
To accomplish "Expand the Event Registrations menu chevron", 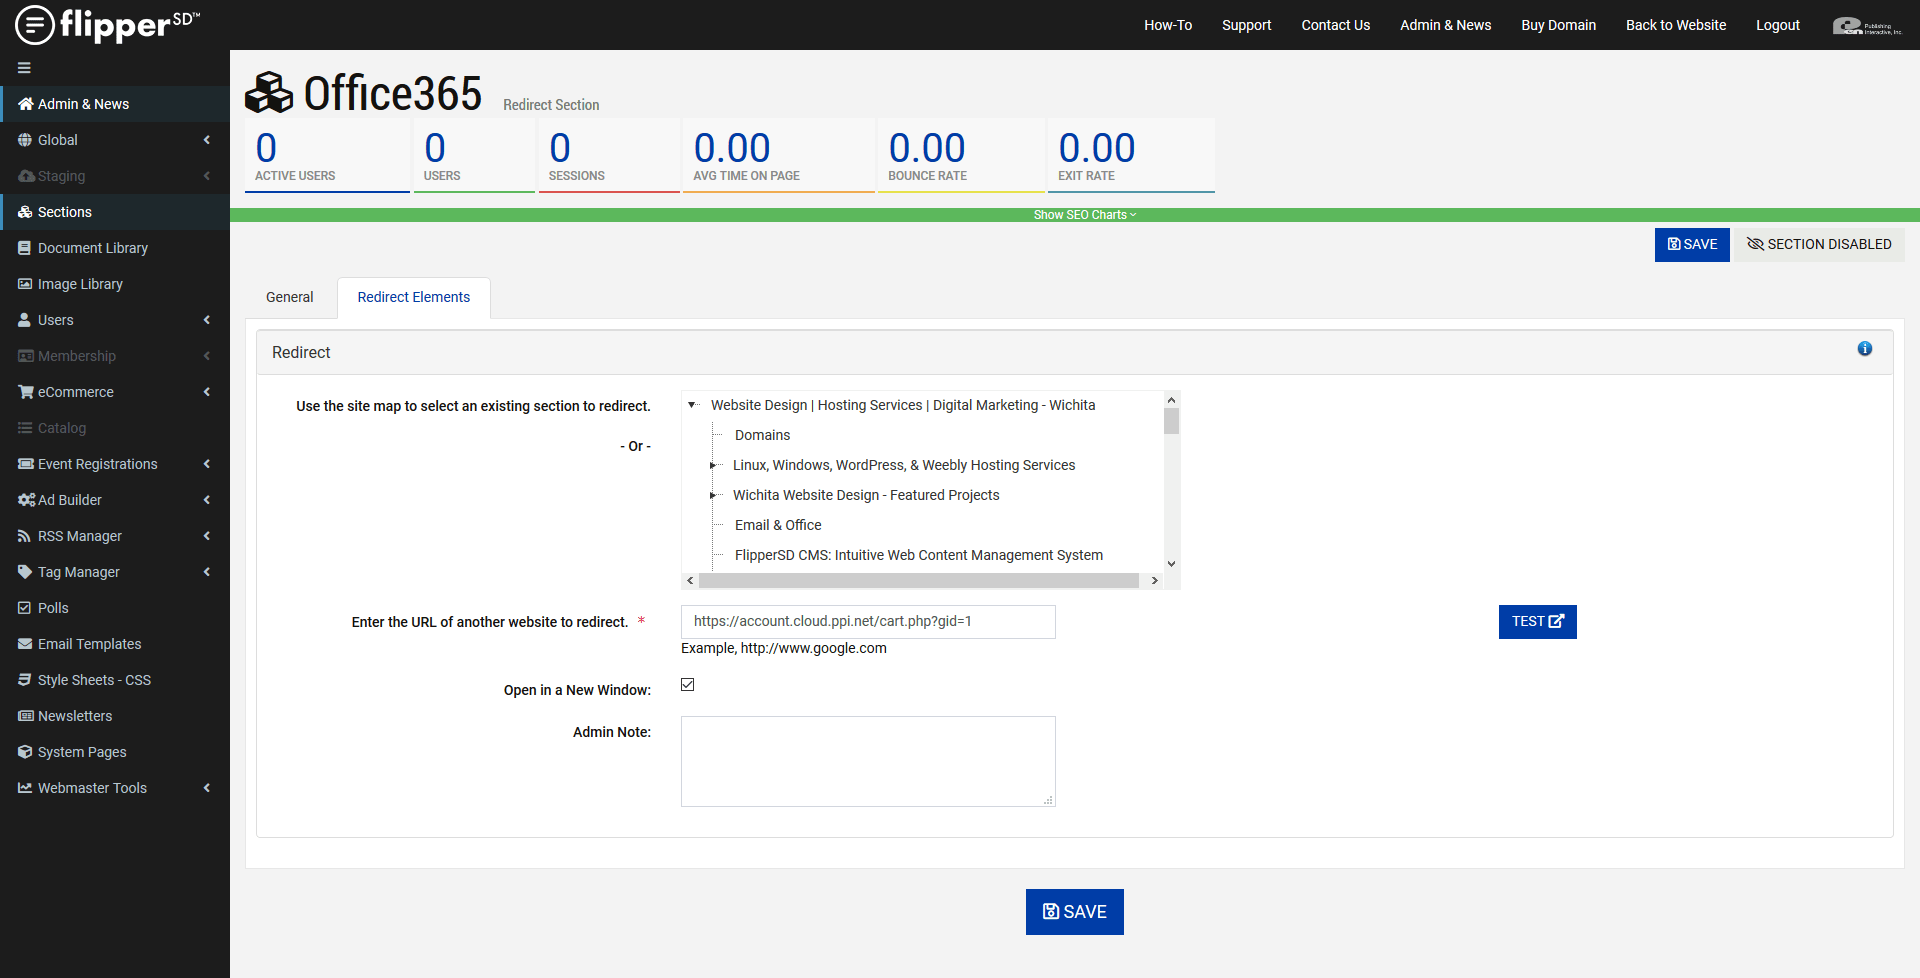I will coord(207,464).
